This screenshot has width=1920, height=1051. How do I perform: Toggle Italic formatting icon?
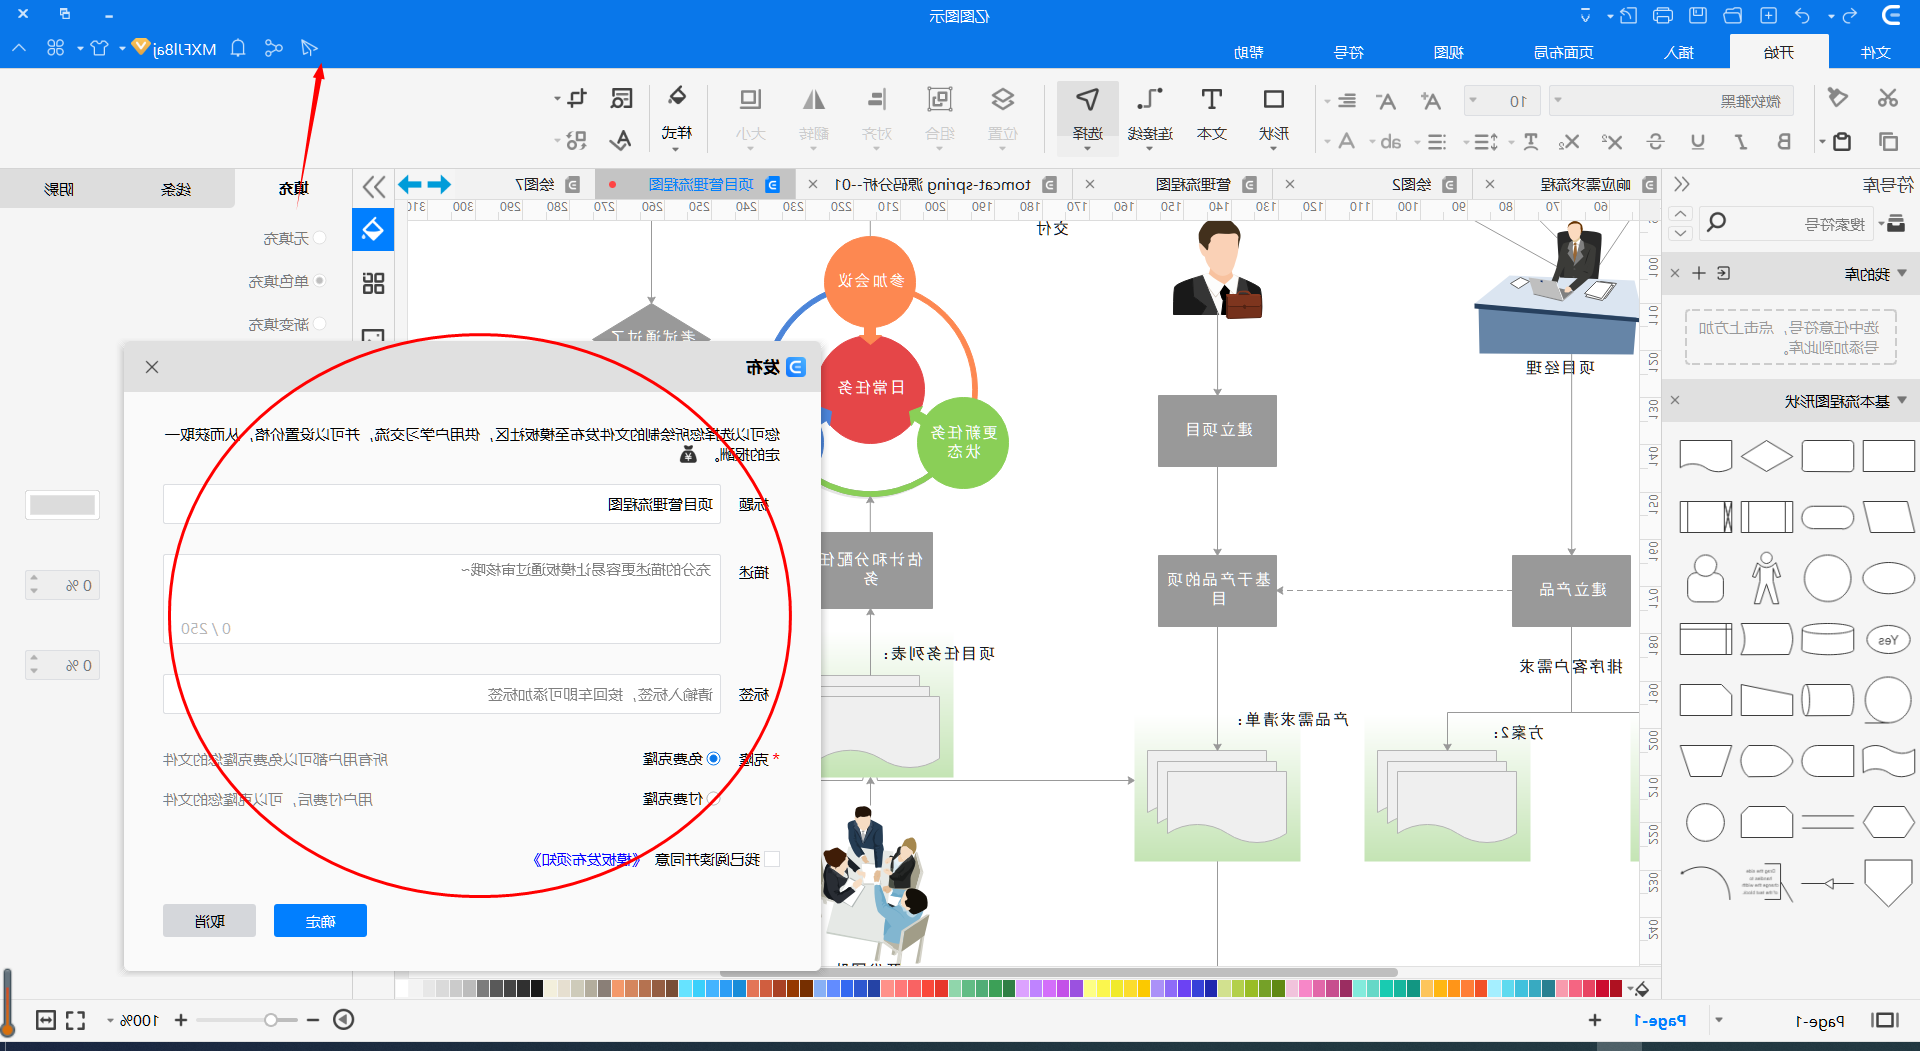(1741, 141)
